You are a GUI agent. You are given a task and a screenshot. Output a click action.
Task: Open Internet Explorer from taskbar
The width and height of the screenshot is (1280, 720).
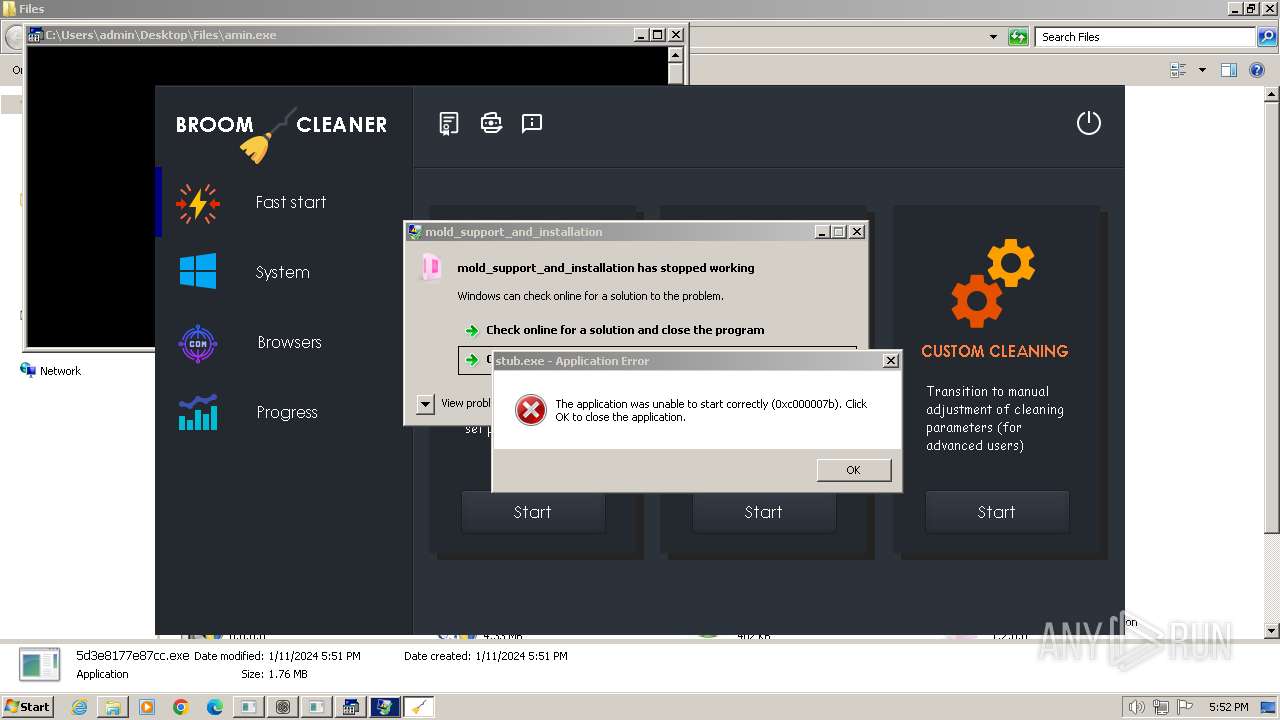coord(79,707)
